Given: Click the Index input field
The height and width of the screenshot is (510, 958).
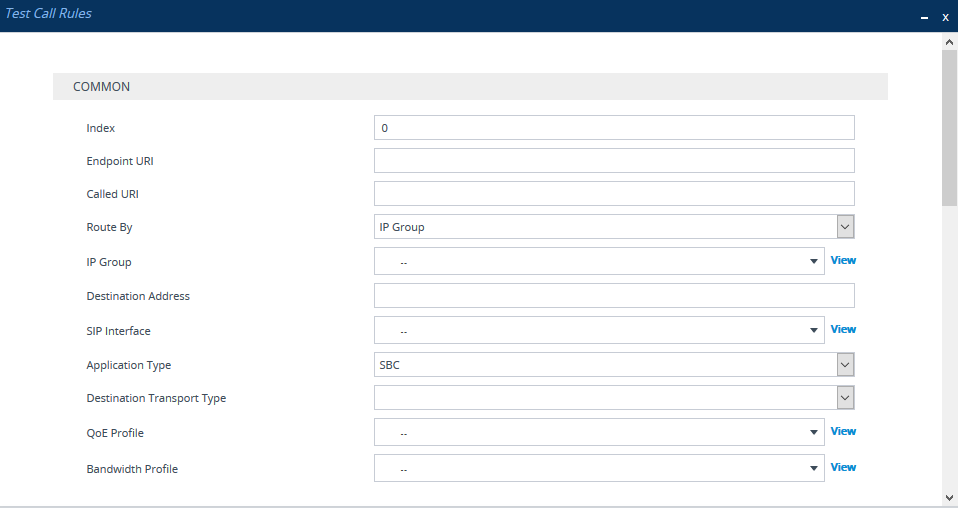Looking at the screenshot, I should click(613, 128).
